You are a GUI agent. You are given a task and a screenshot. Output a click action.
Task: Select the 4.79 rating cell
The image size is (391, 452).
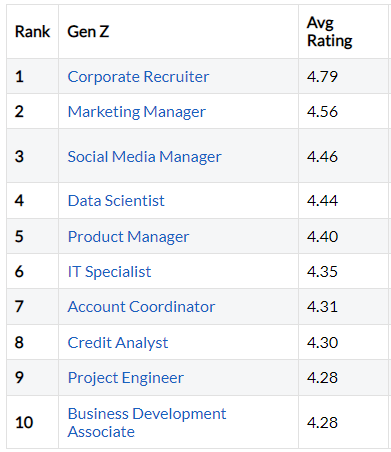(345, 77)
